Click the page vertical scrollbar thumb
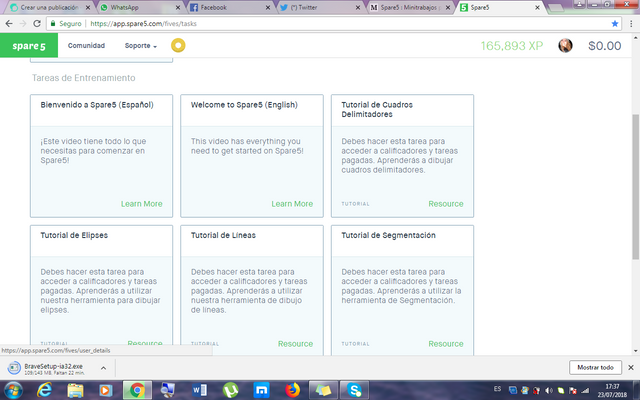Viewport: 640px width, 400px height. [x=635, y=187]
